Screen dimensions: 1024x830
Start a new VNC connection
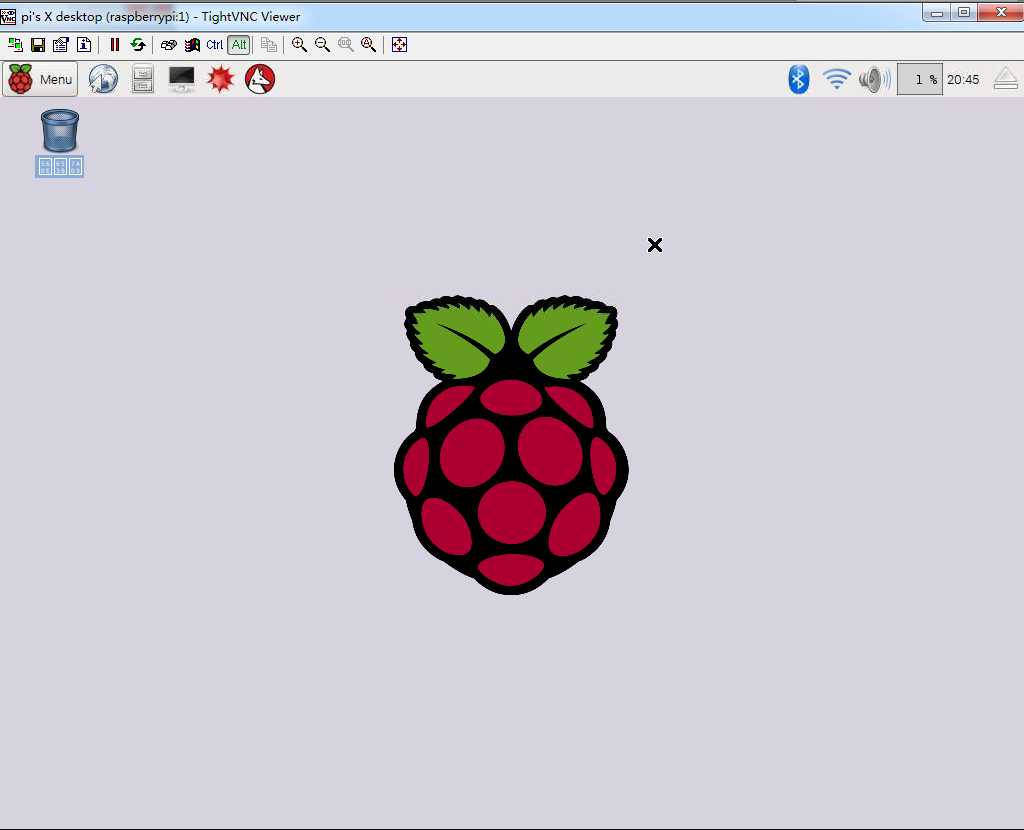point(15,44)
